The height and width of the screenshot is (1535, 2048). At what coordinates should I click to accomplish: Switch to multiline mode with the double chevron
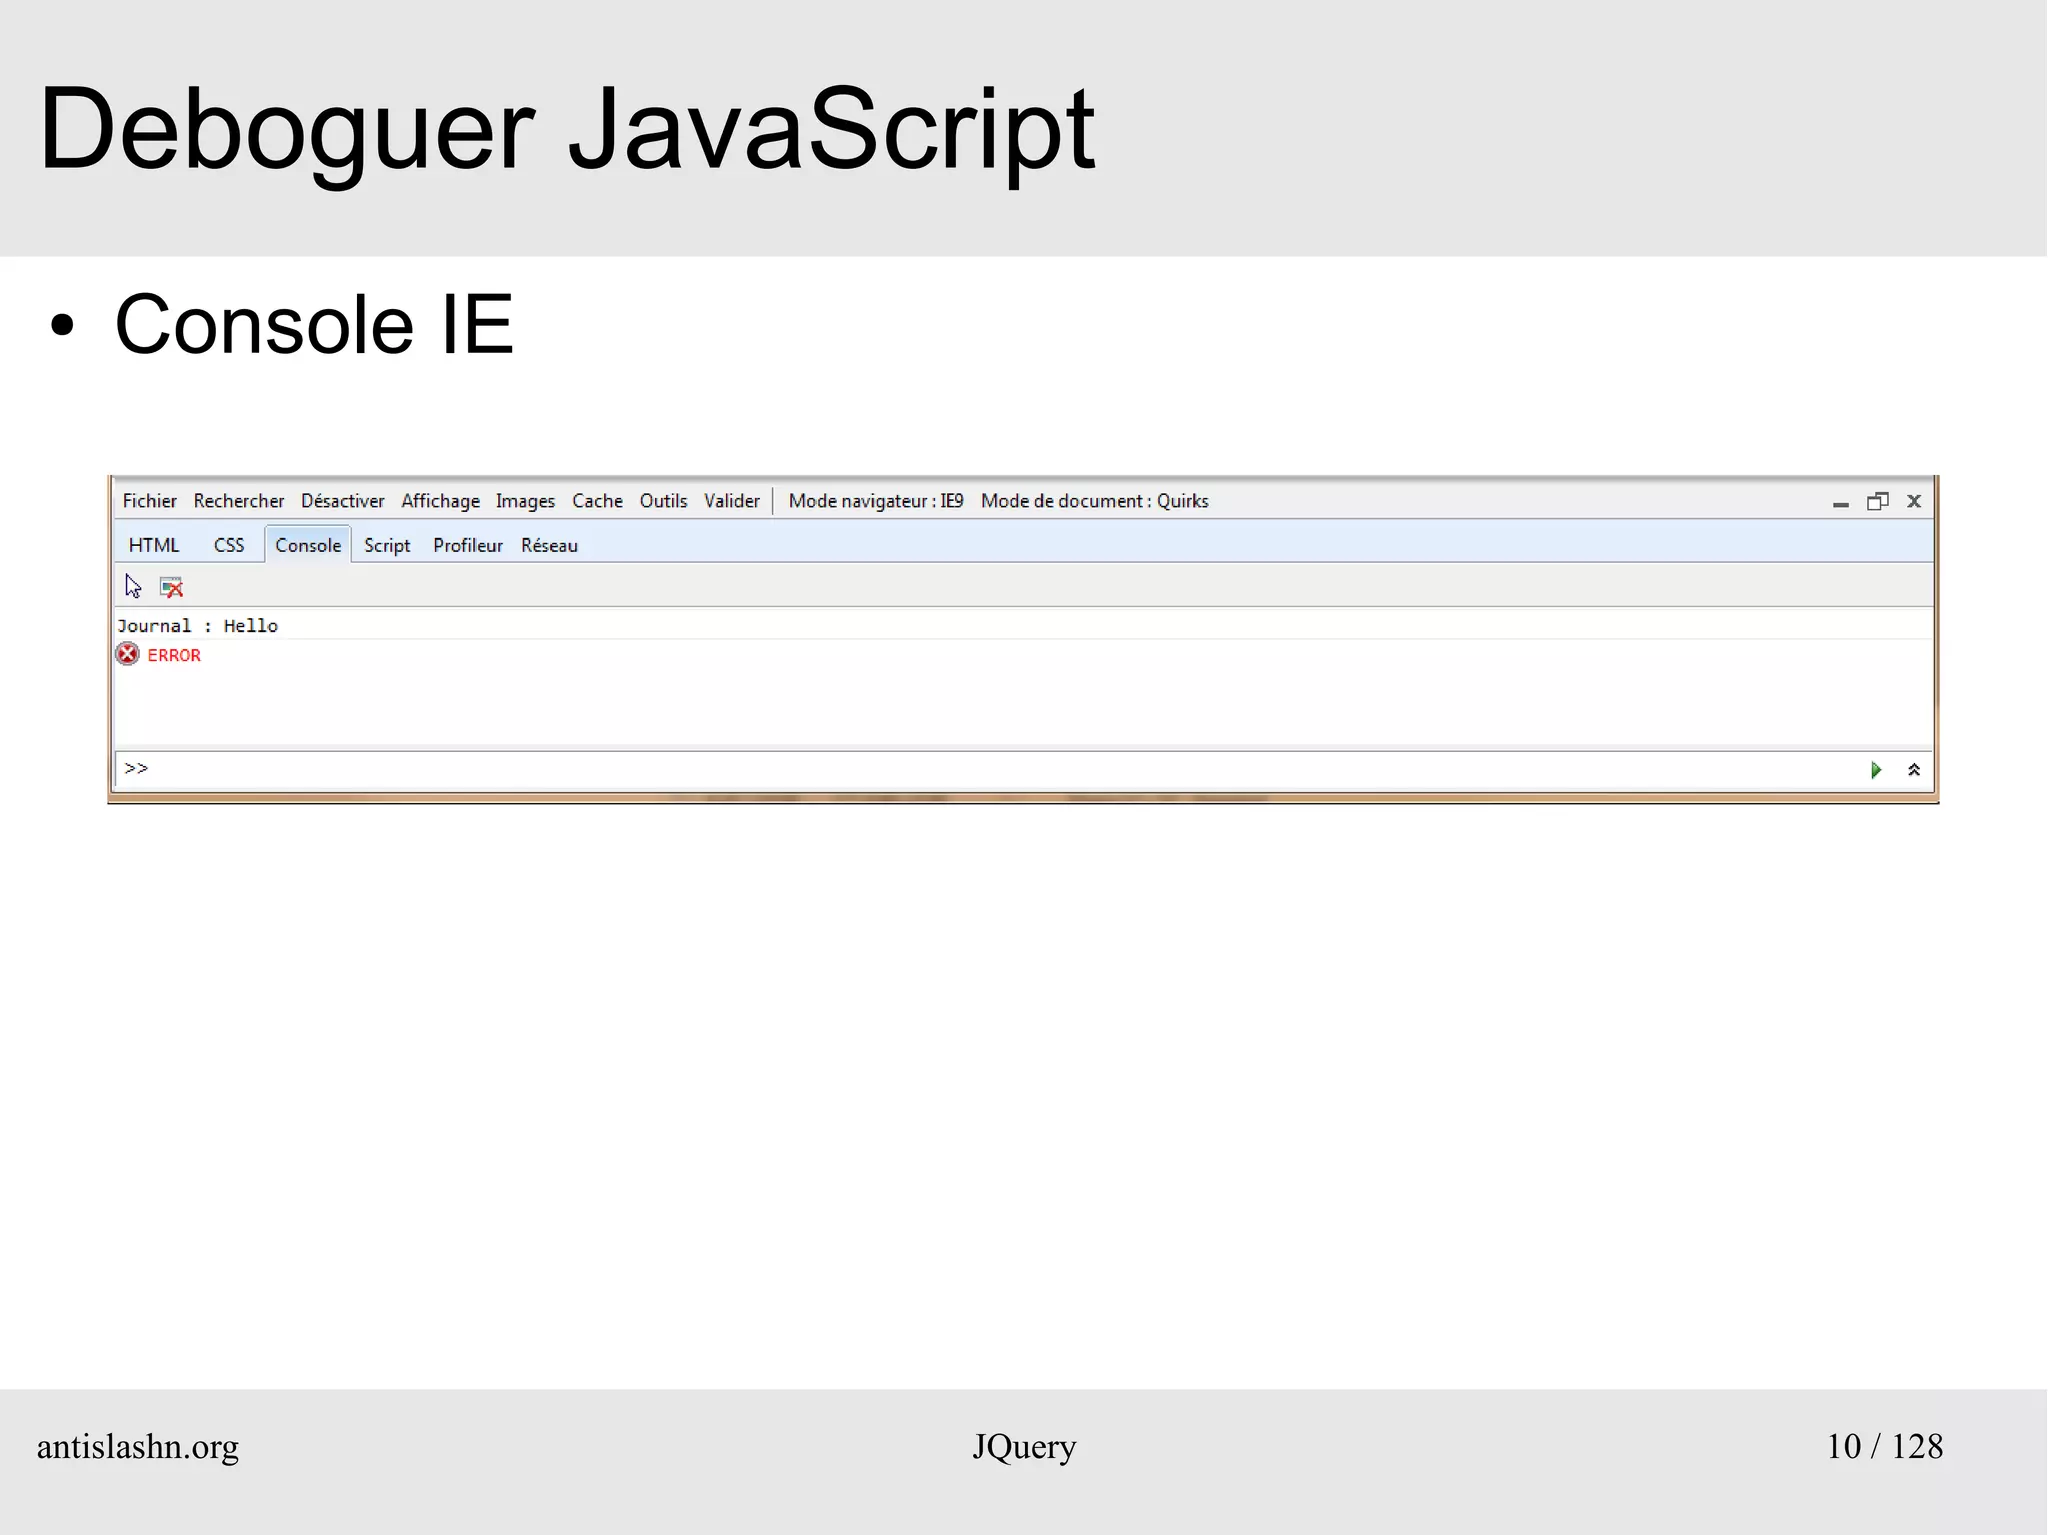pyautogui.click(x=1914, y=769)
